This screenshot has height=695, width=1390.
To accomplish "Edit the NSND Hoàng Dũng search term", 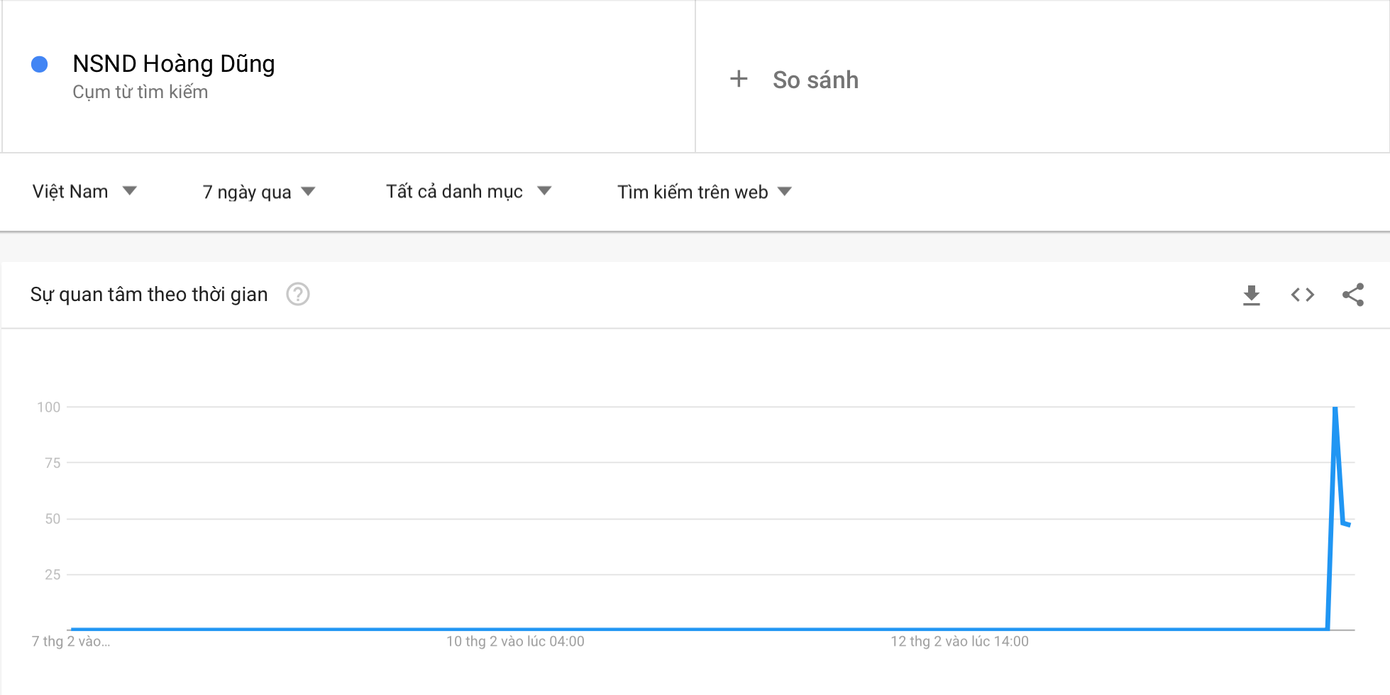I will coord(174,64).
